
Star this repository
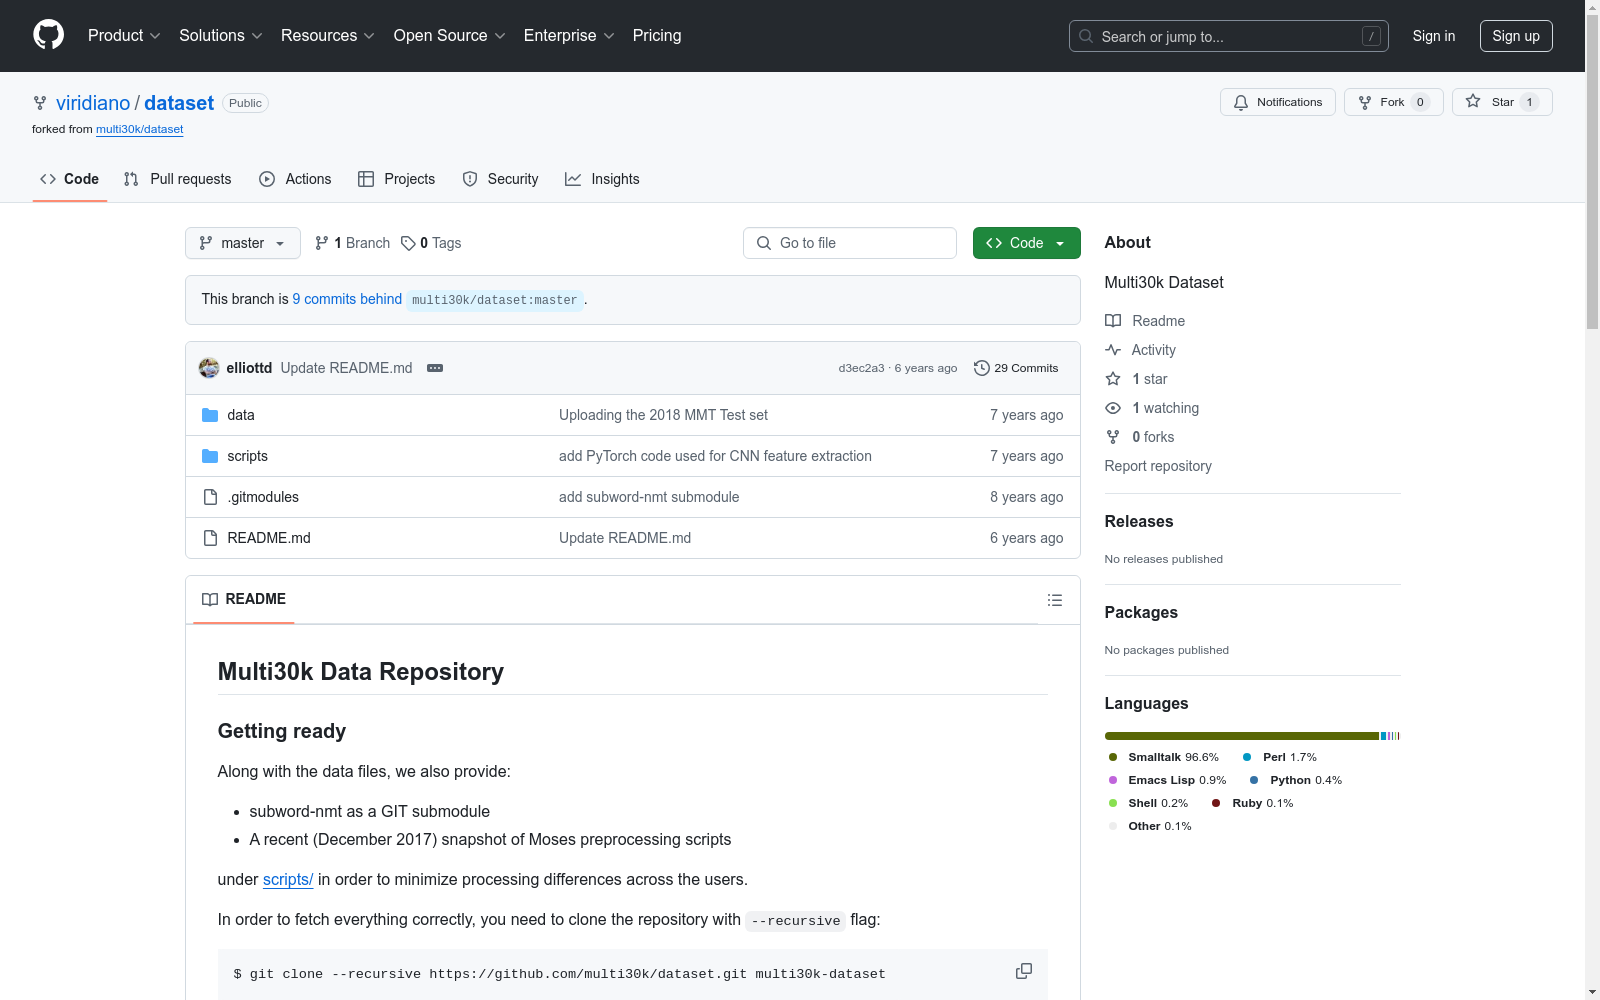pos(1501,102)
